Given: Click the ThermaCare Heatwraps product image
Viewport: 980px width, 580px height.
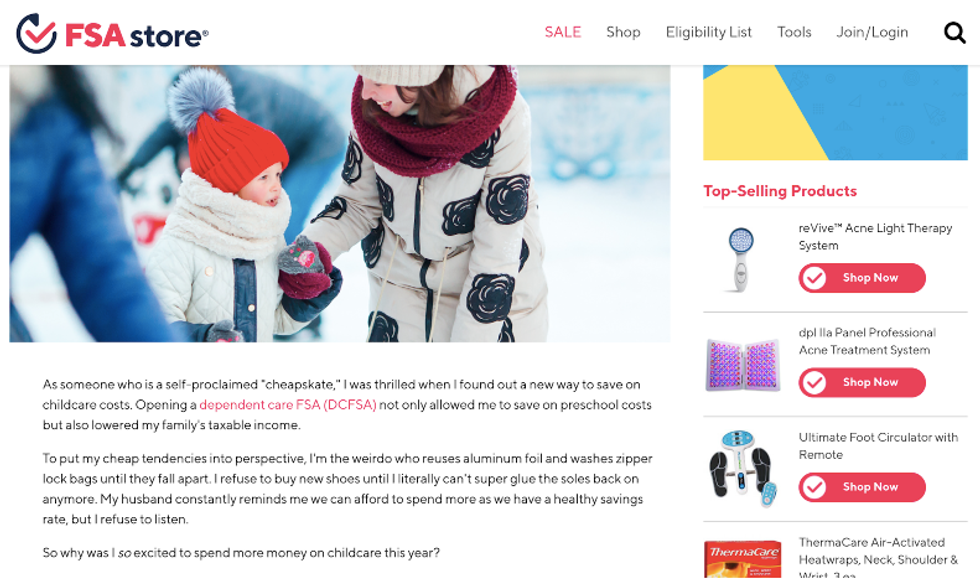Looking at the screenshot, I should [x=742, y=558].
